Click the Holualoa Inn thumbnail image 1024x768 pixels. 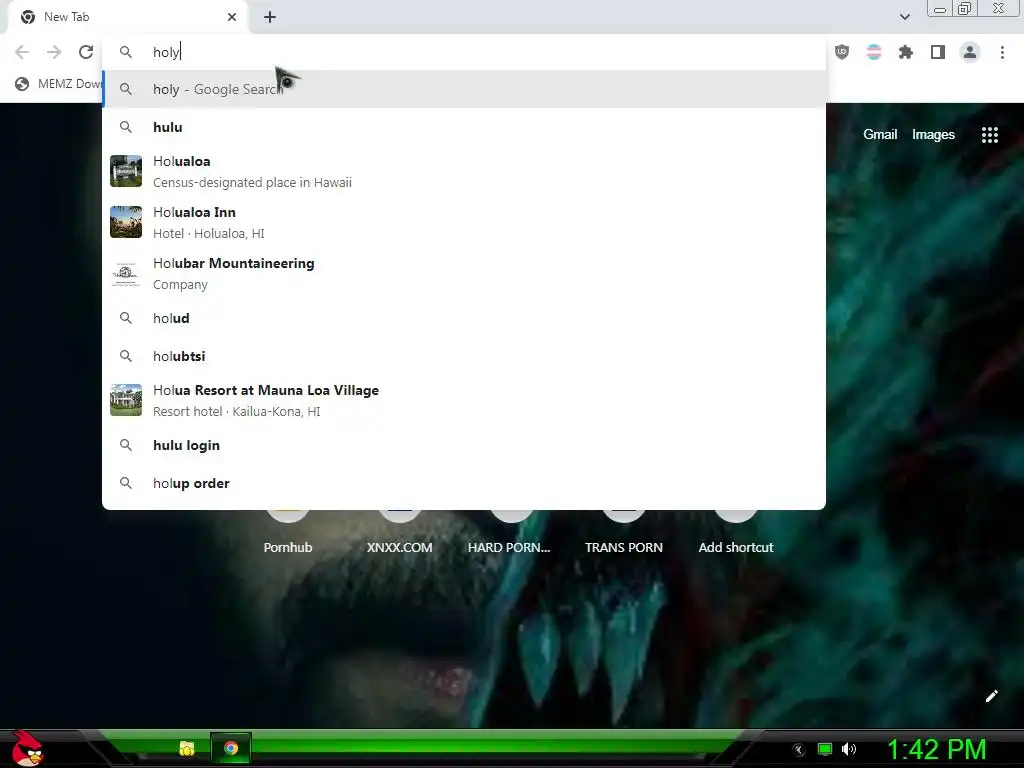(126, 222)
